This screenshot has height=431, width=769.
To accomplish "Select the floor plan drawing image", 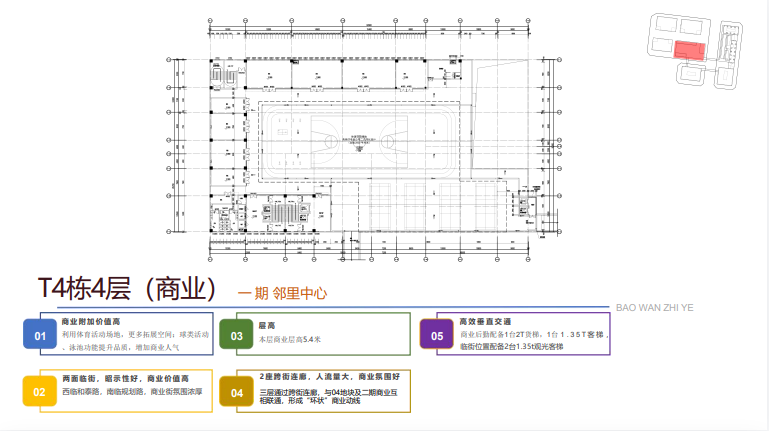I will click(x=364, y=140).
